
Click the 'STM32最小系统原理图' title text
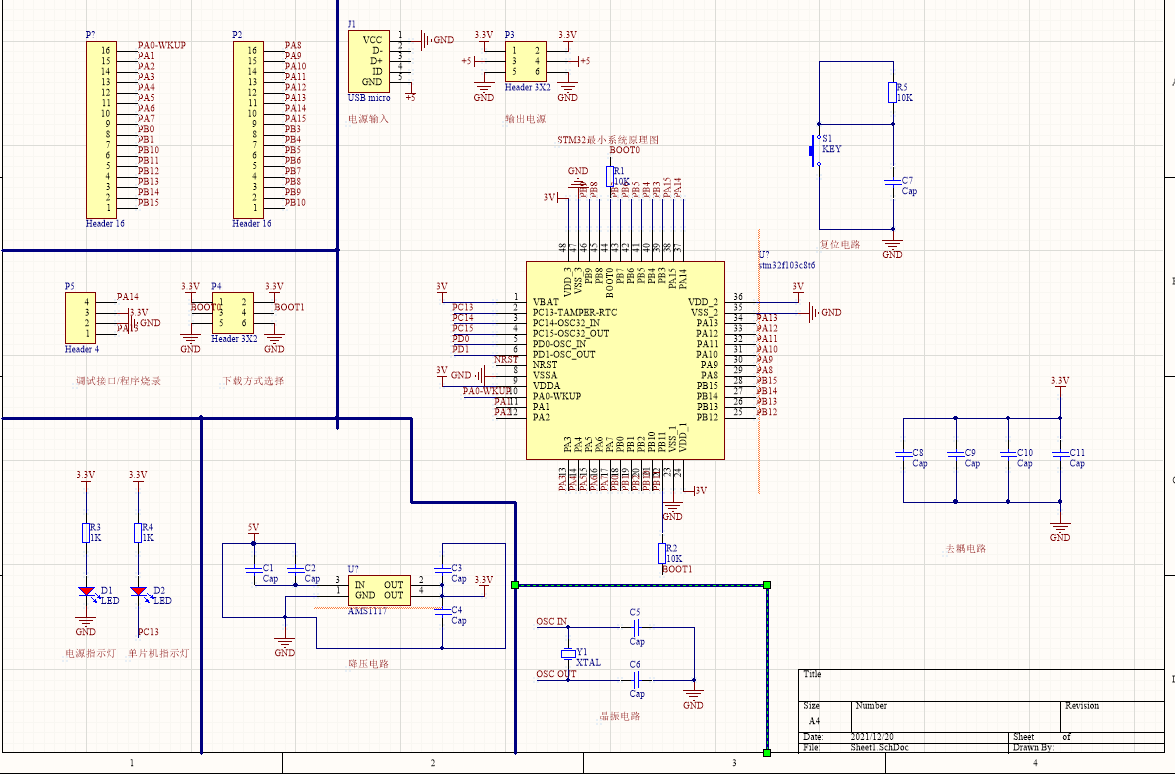coord(608,140)
